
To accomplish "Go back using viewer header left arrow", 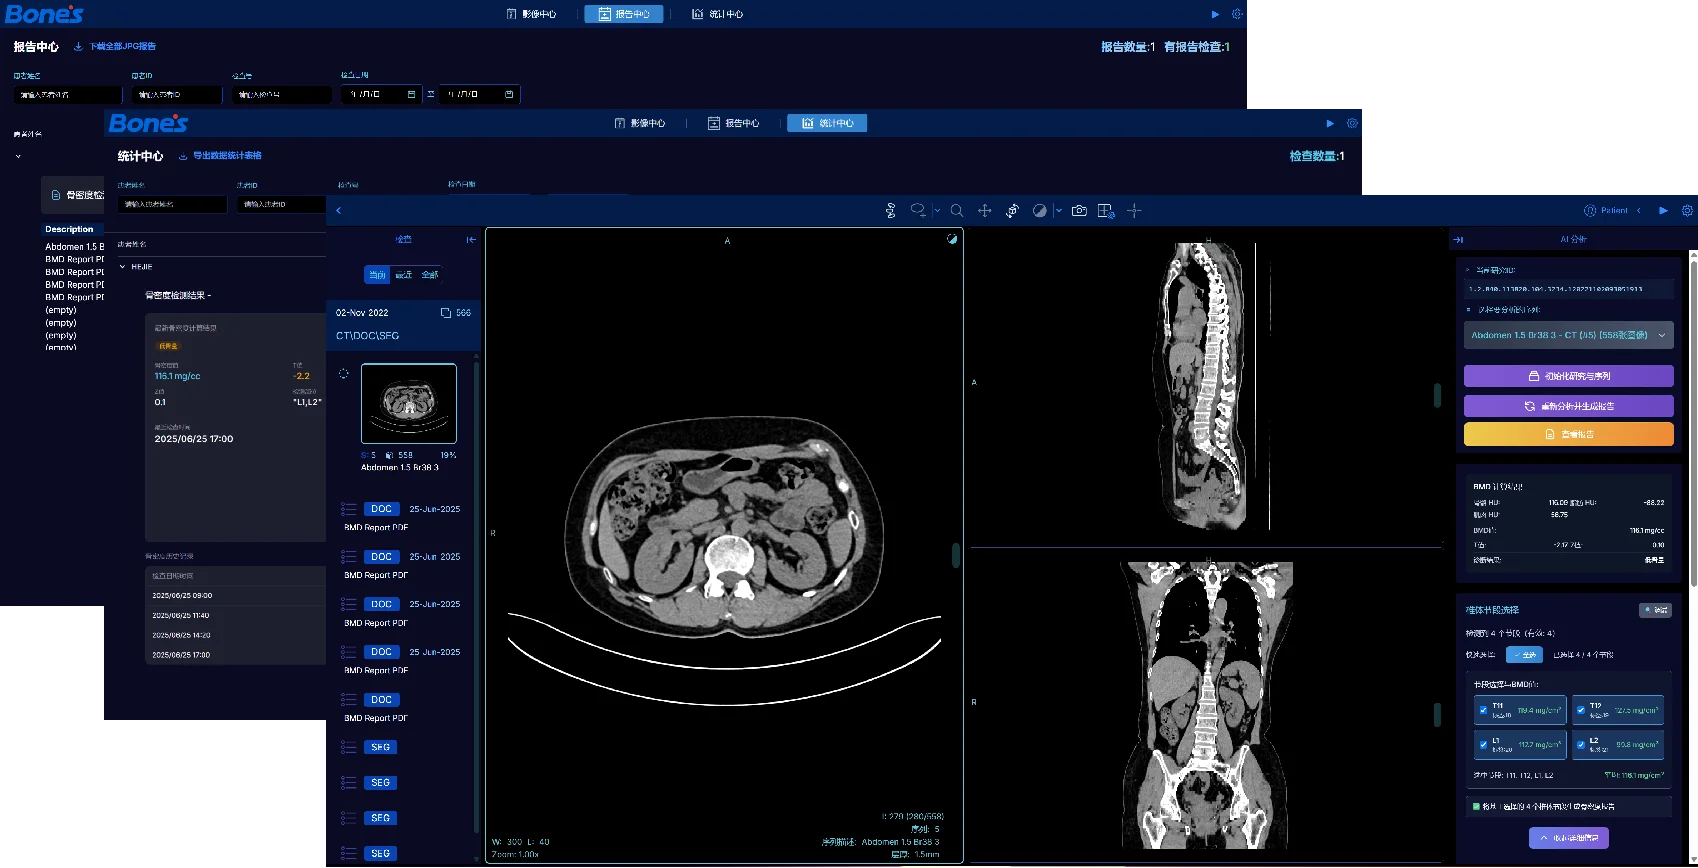I will [339, 211].
